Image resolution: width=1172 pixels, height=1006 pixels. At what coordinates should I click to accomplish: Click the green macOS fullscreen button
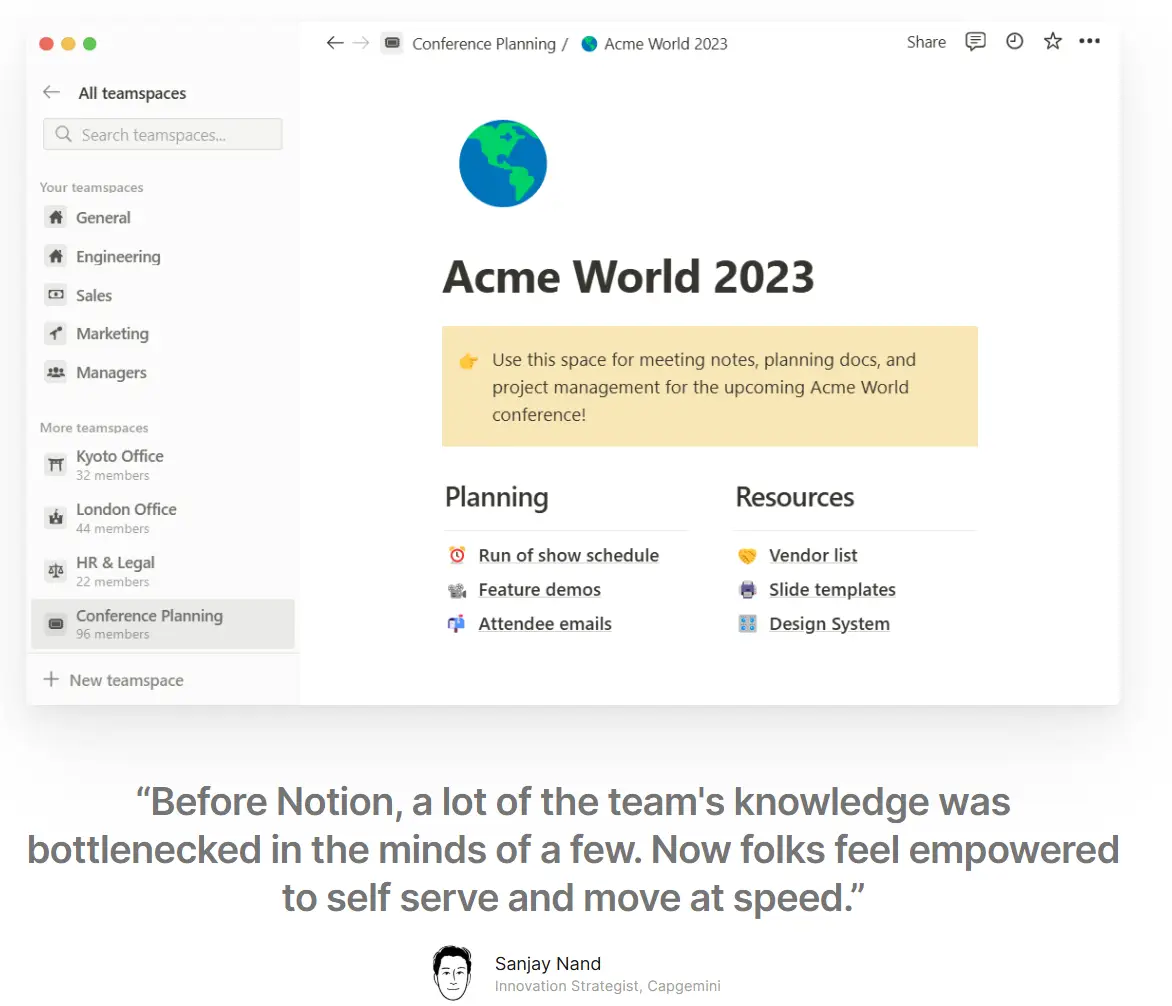(90, 43)
